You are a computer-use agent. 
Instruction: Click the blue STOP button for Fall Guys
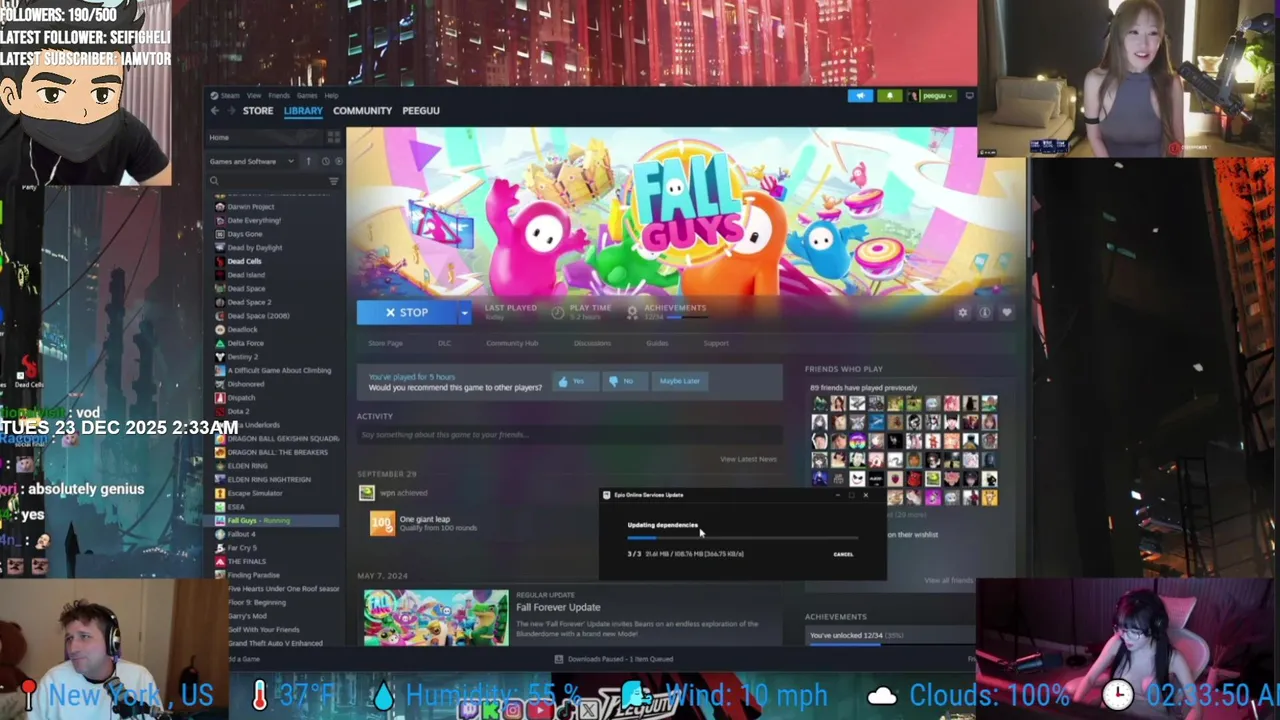(406, 312)
